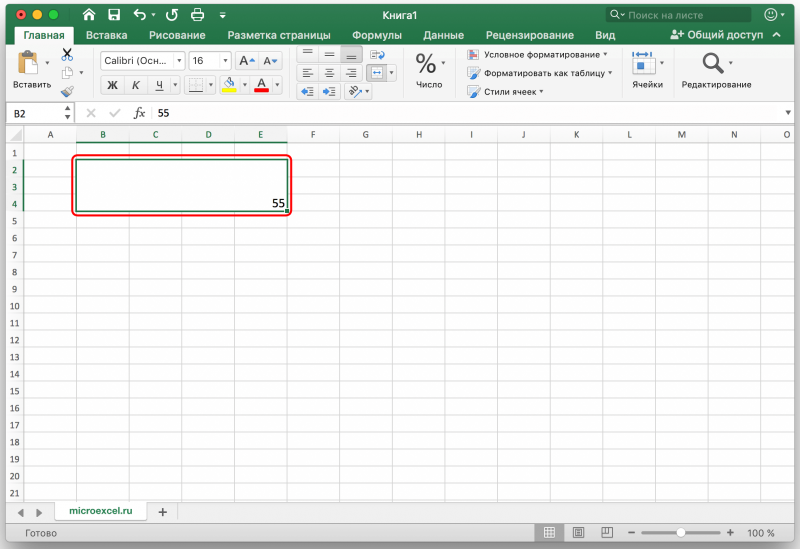The width and height of the screenshot is (800, 549).
Task: Expand the formula bar
Action: click(x=788, y=113)
